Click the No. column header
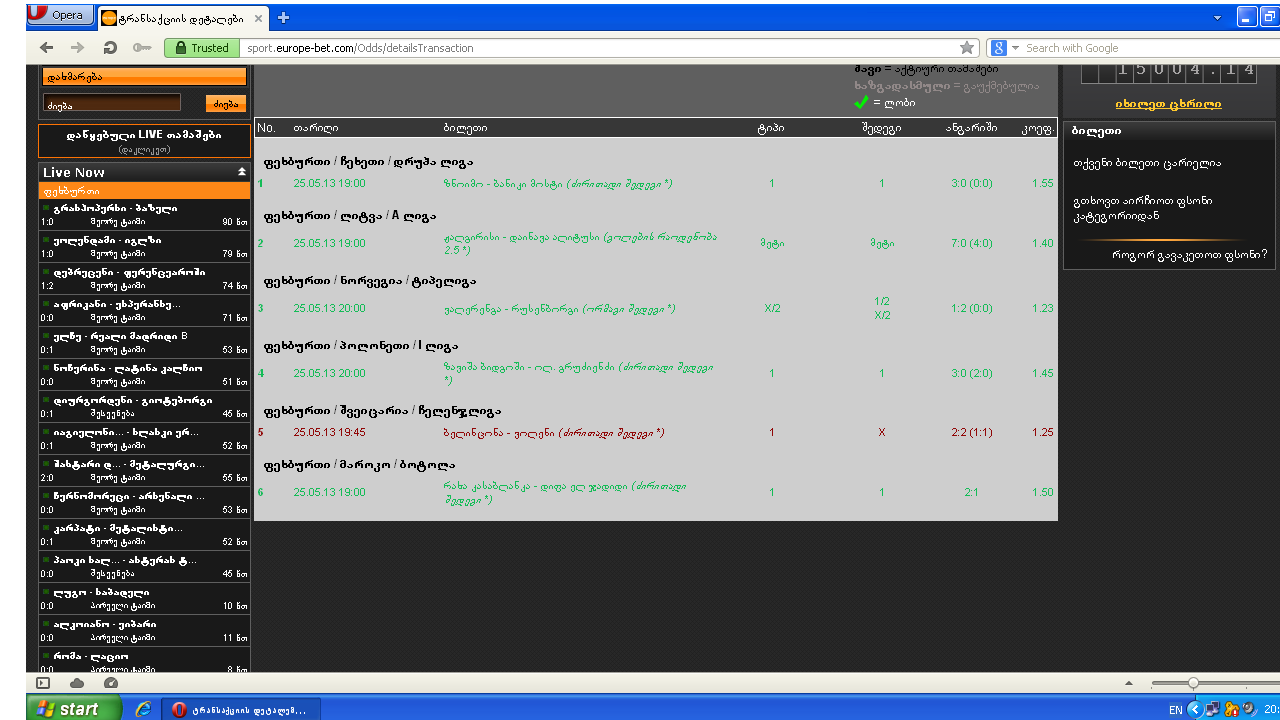 [x=266, y=128]
